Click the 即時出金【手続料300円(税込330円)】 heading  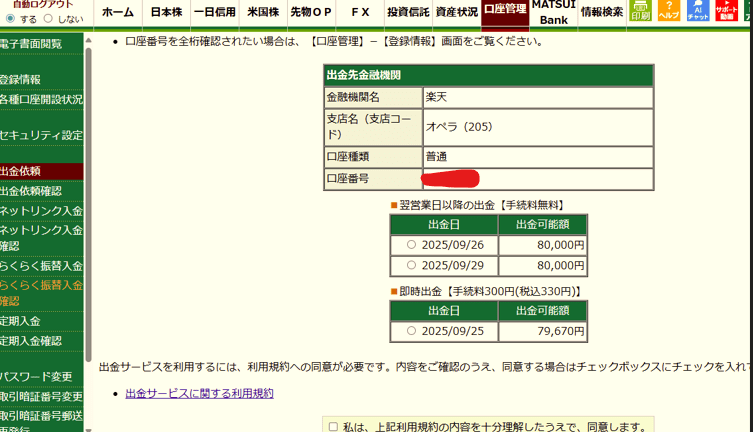pyautogui.click(x=486, y=291)
